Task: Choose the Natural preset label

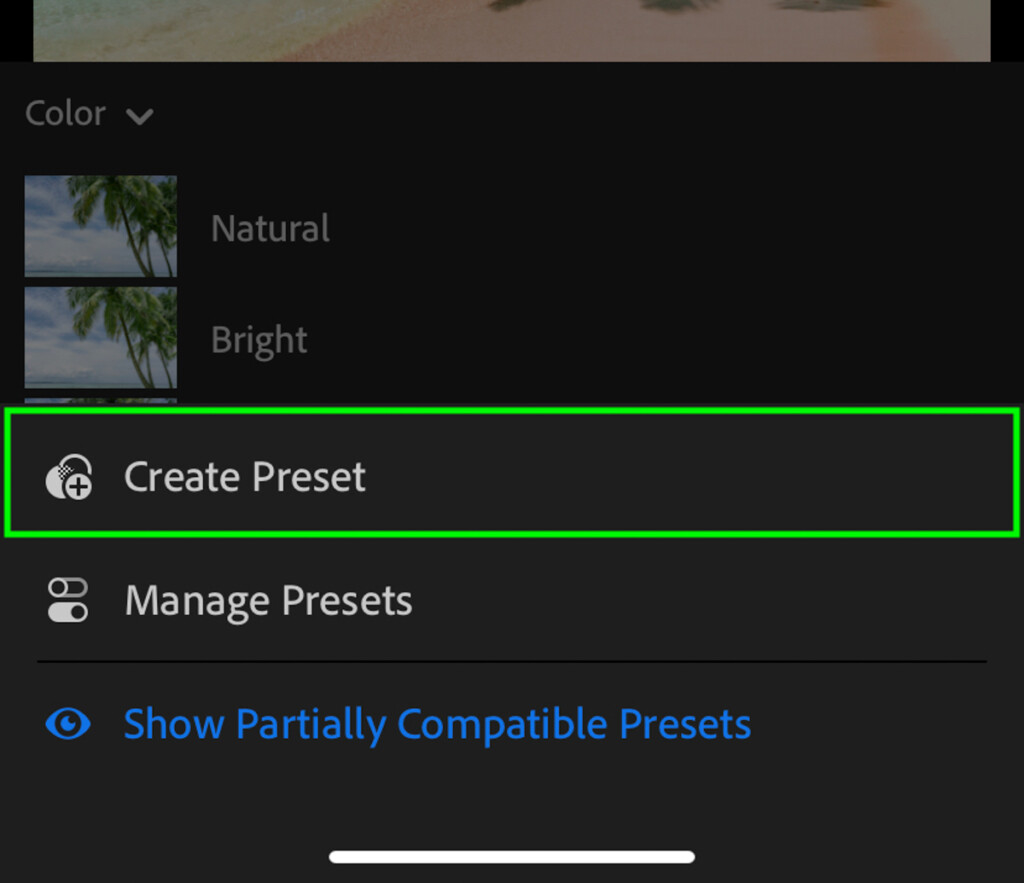Action: click(x=270, y=229)
